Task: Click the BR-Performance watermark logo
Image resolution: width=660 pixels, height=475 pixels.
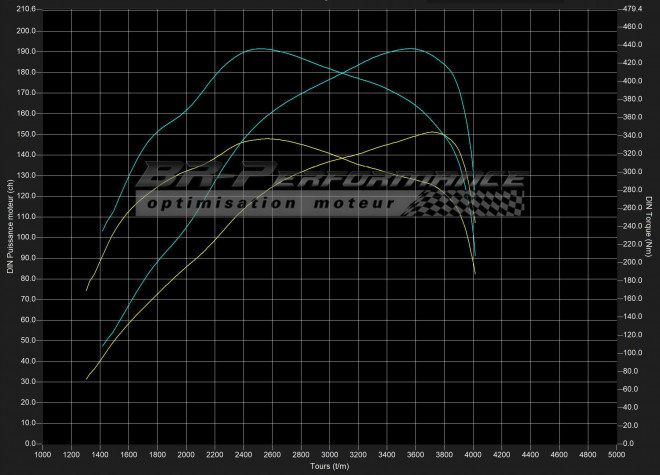Action: coord(330,180)
